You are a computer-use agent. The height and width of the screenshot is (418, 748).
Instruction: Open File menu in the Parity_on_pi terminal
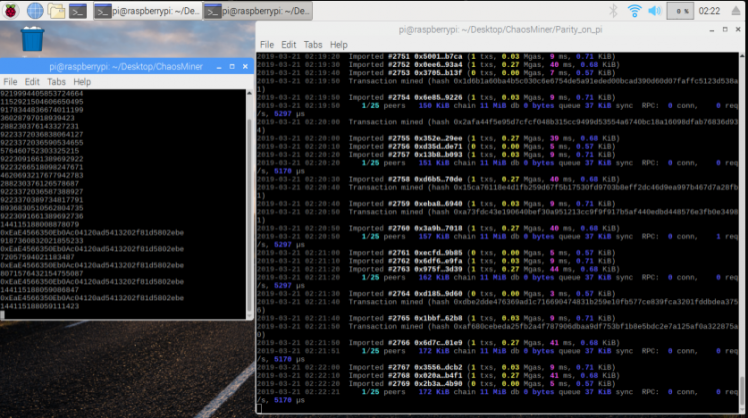point(267,45)
